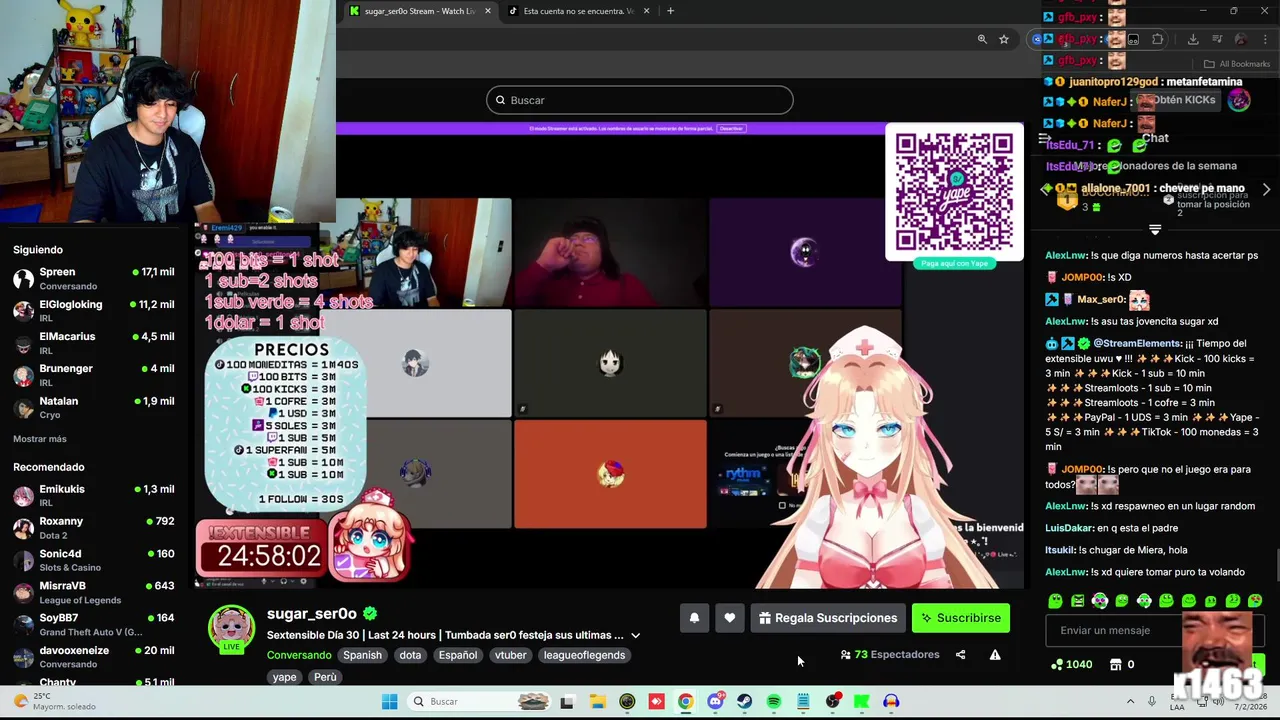Close the sugar_ser0o Stream browser tab
This screenshot has width=1280, height=720.
[x=488, y=11]
